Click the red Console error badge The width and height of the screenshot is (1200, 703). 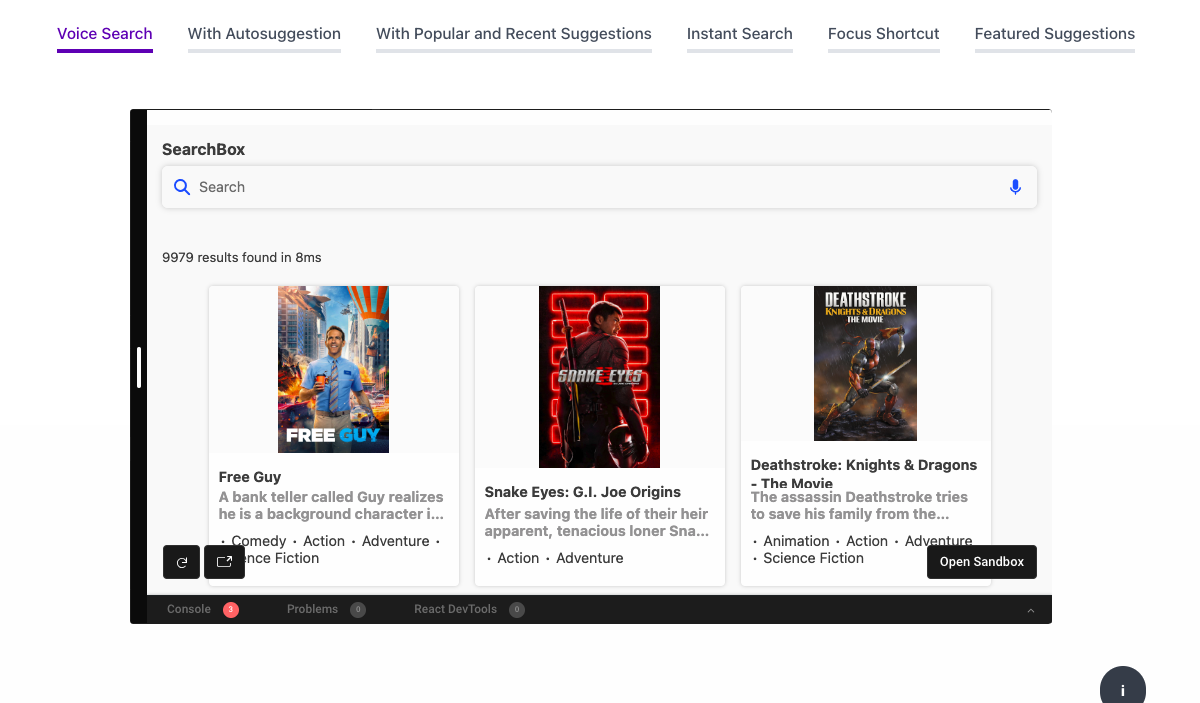click(230, 609)
